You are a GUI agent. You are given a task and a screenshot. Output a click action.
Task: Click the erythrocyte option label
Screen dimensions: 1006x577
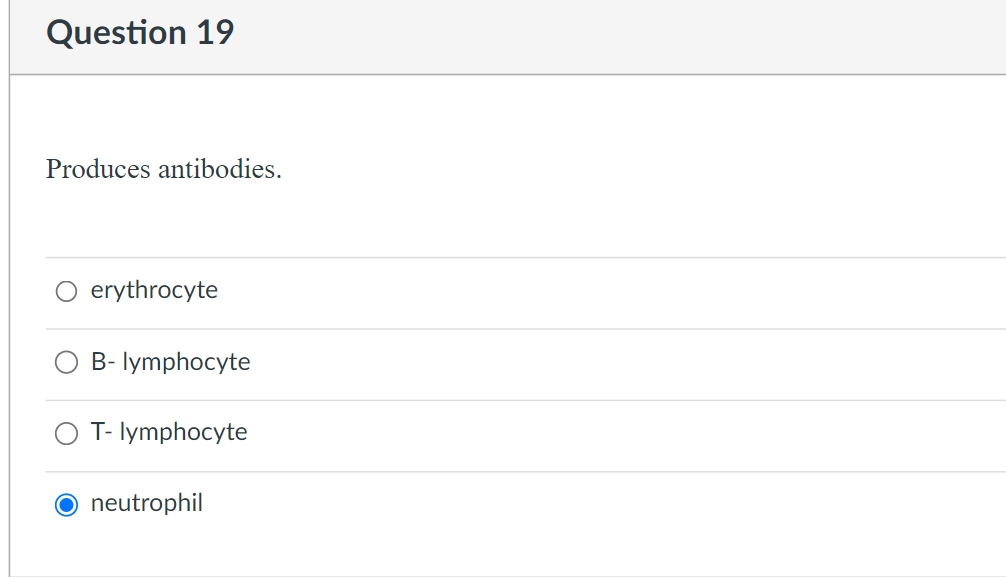(x=153, y=290)
